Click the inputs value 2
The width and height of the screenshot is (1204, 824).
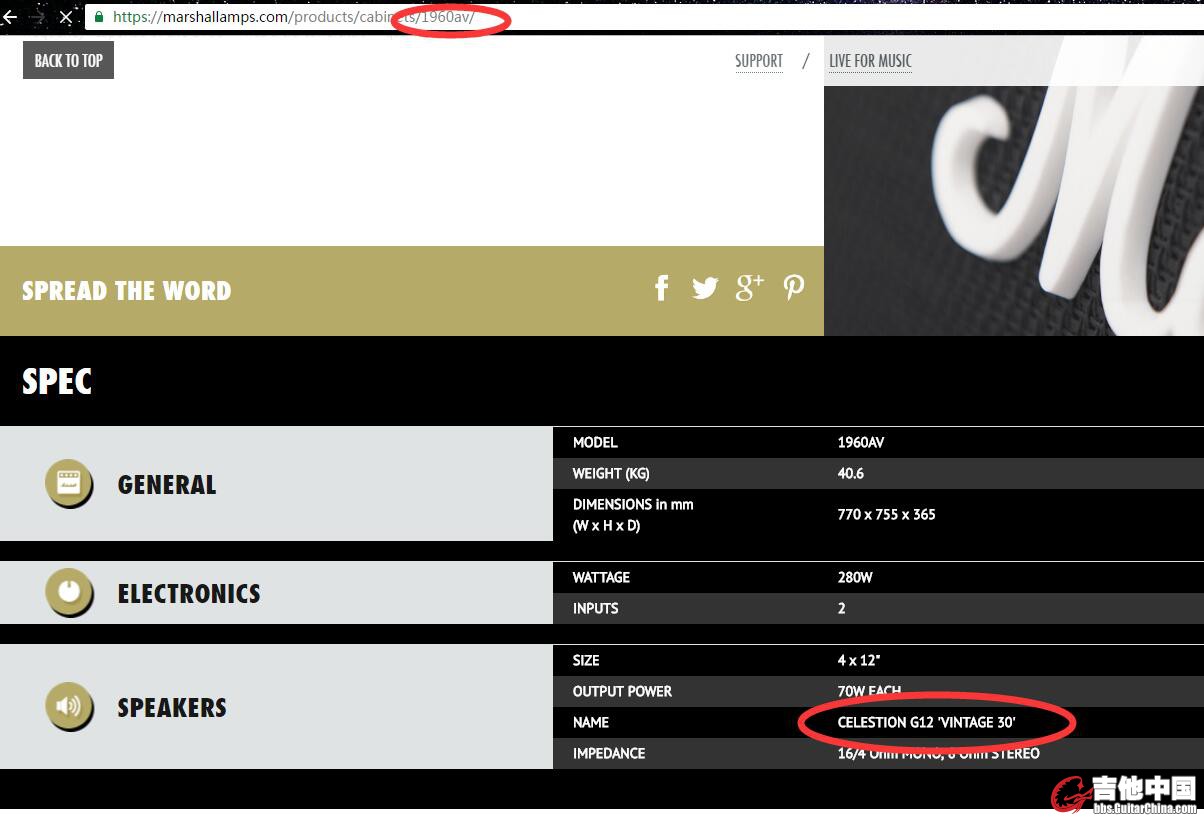[x=842, y=608]
